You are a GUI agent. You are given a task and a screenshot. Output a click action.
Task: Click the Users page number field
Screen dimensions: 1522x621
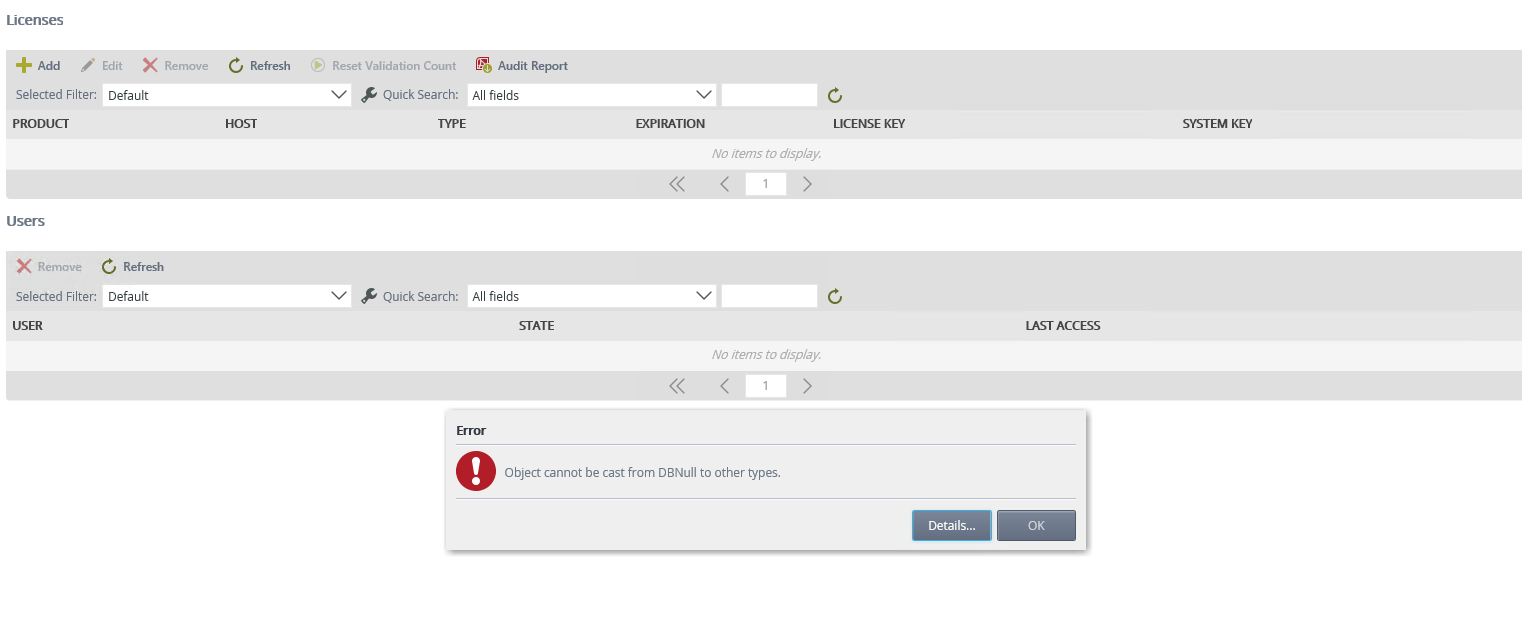[766, 385]
